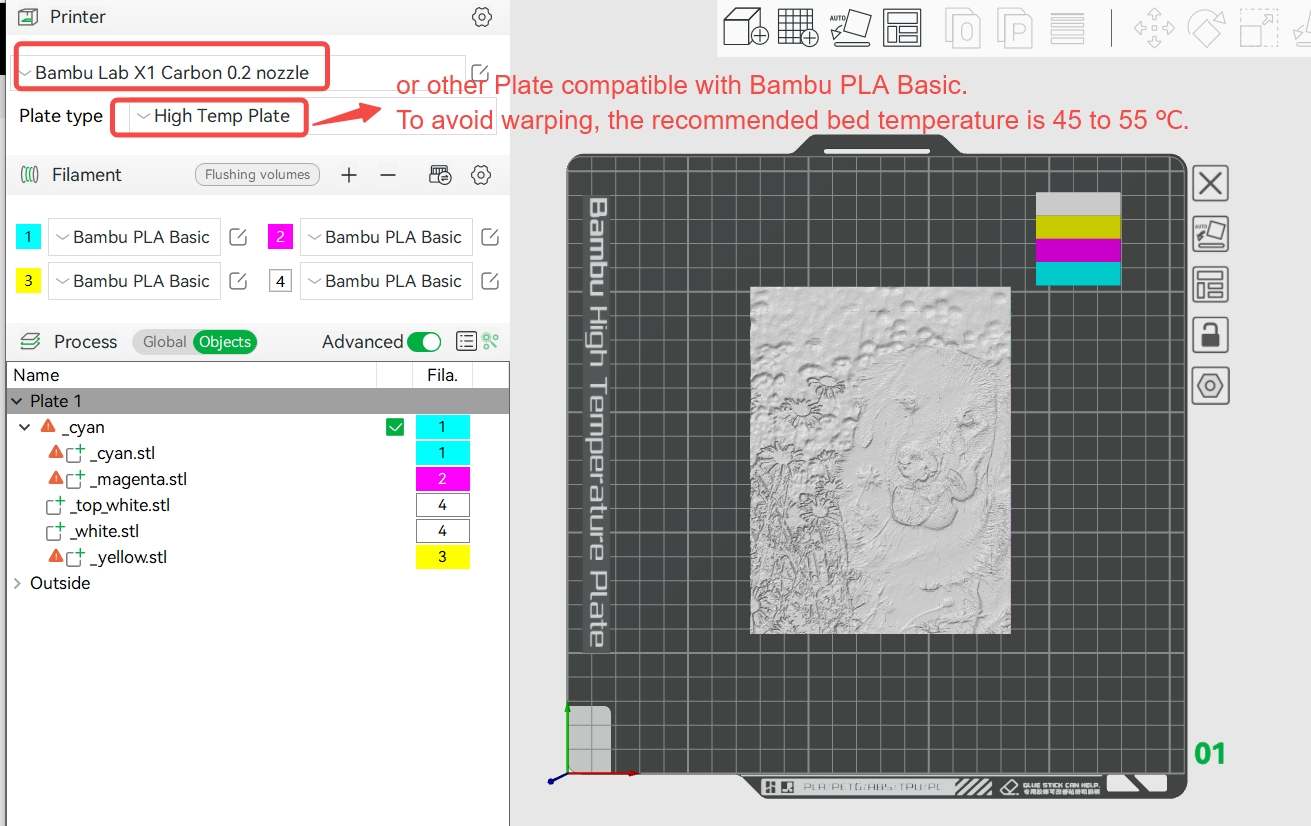Open filament 4 Bambu PLA Basic dropdown
The height and width of the screenshot is (826, 1311).
point(386,281)
